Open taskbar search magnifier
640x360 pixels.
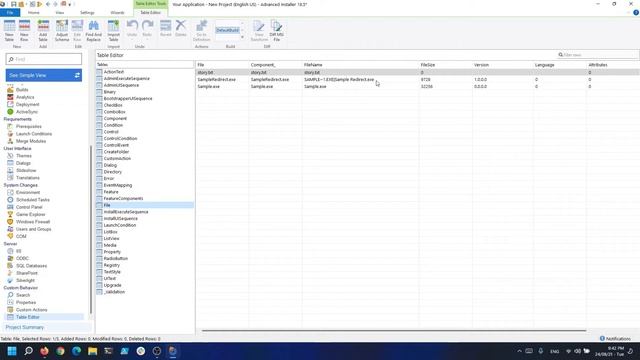(28, 351)
